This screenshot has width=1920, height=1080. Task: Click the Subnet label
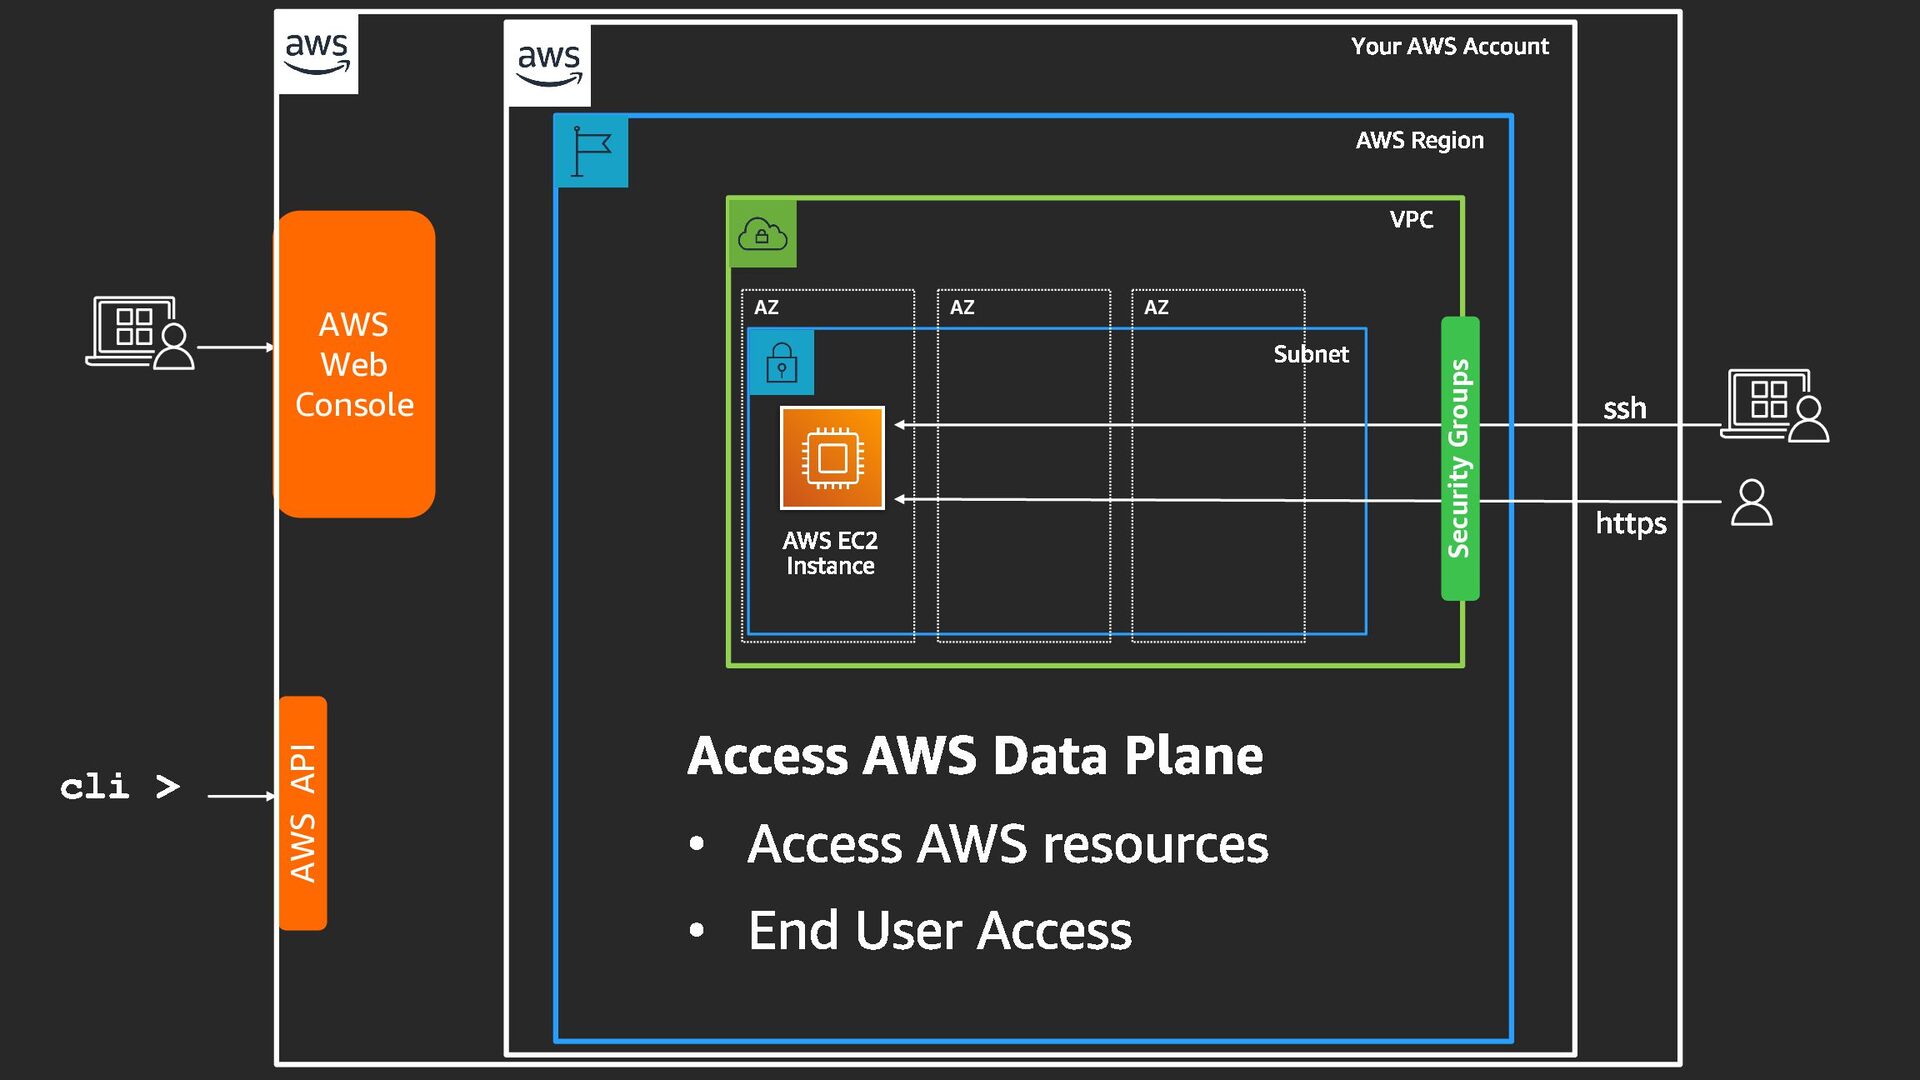click(1310, 354)
